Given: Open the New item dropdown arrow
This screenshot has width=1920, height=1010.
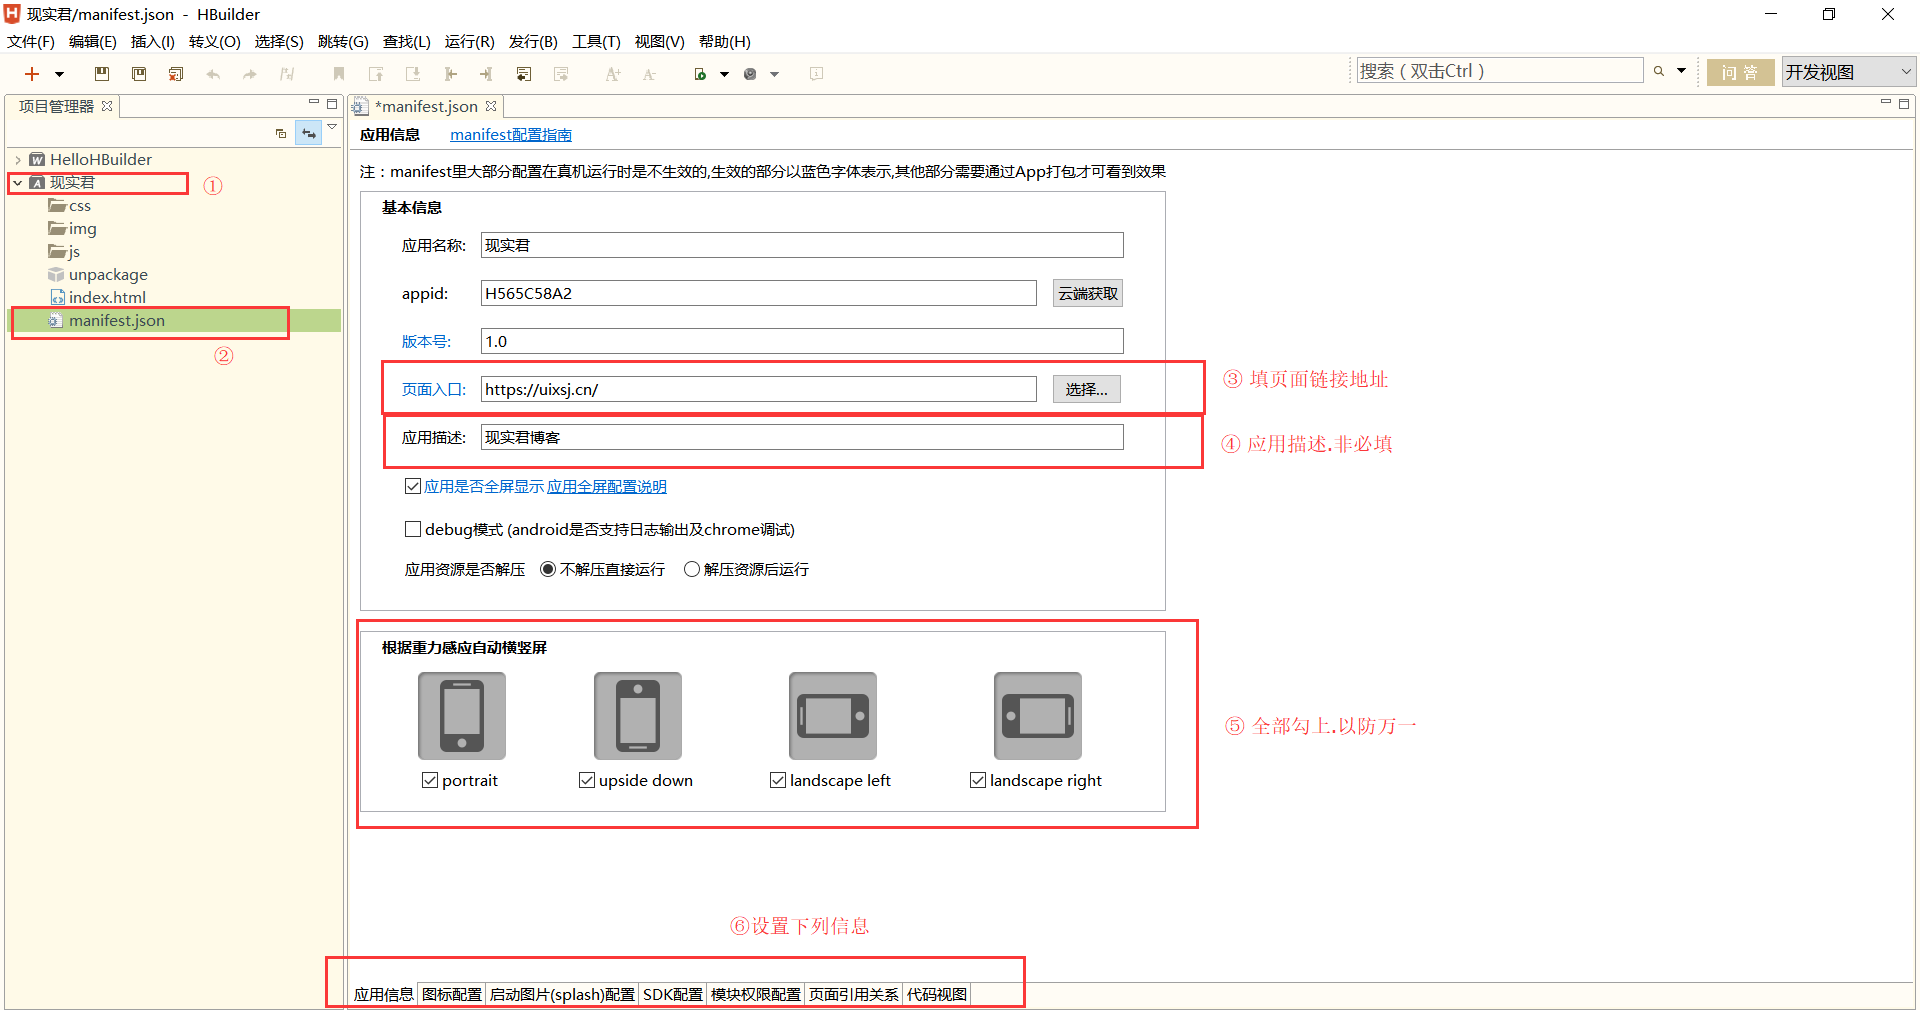Looking at the screenshot, I should pyautogui.click(x=59, y=74).
